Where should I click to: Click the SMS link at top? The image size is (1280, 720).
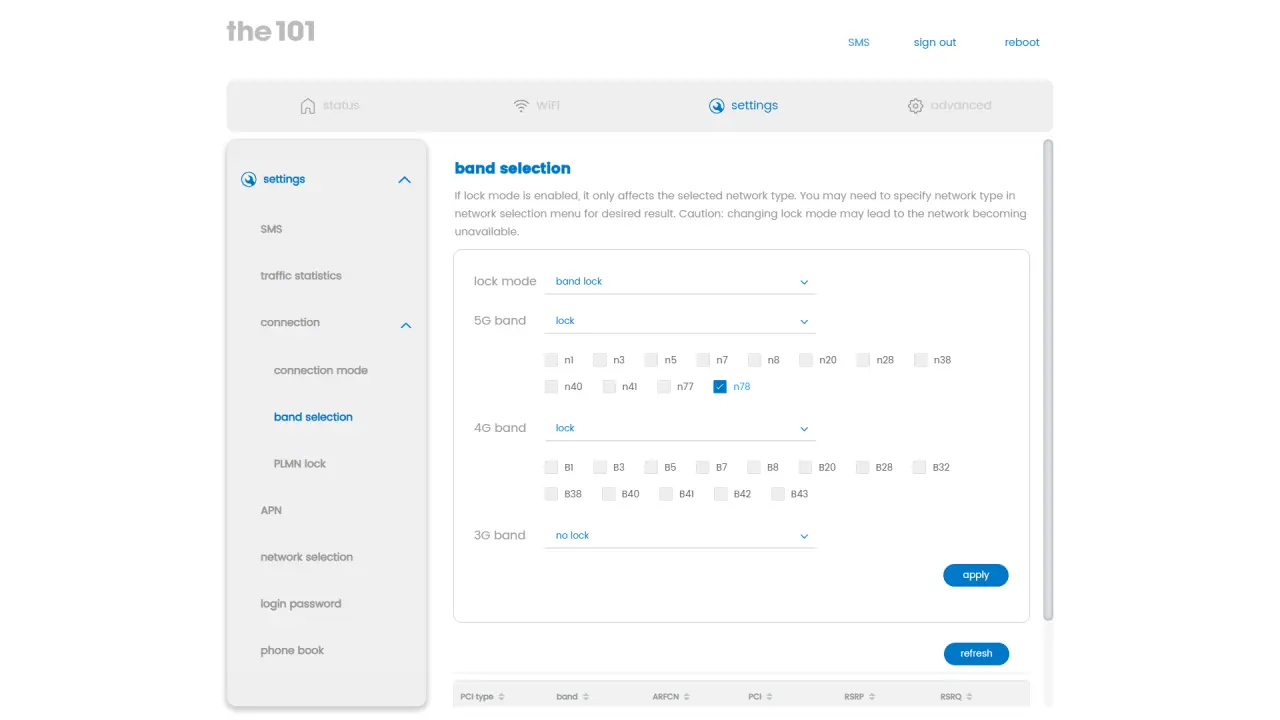click(x=859, y=43)
